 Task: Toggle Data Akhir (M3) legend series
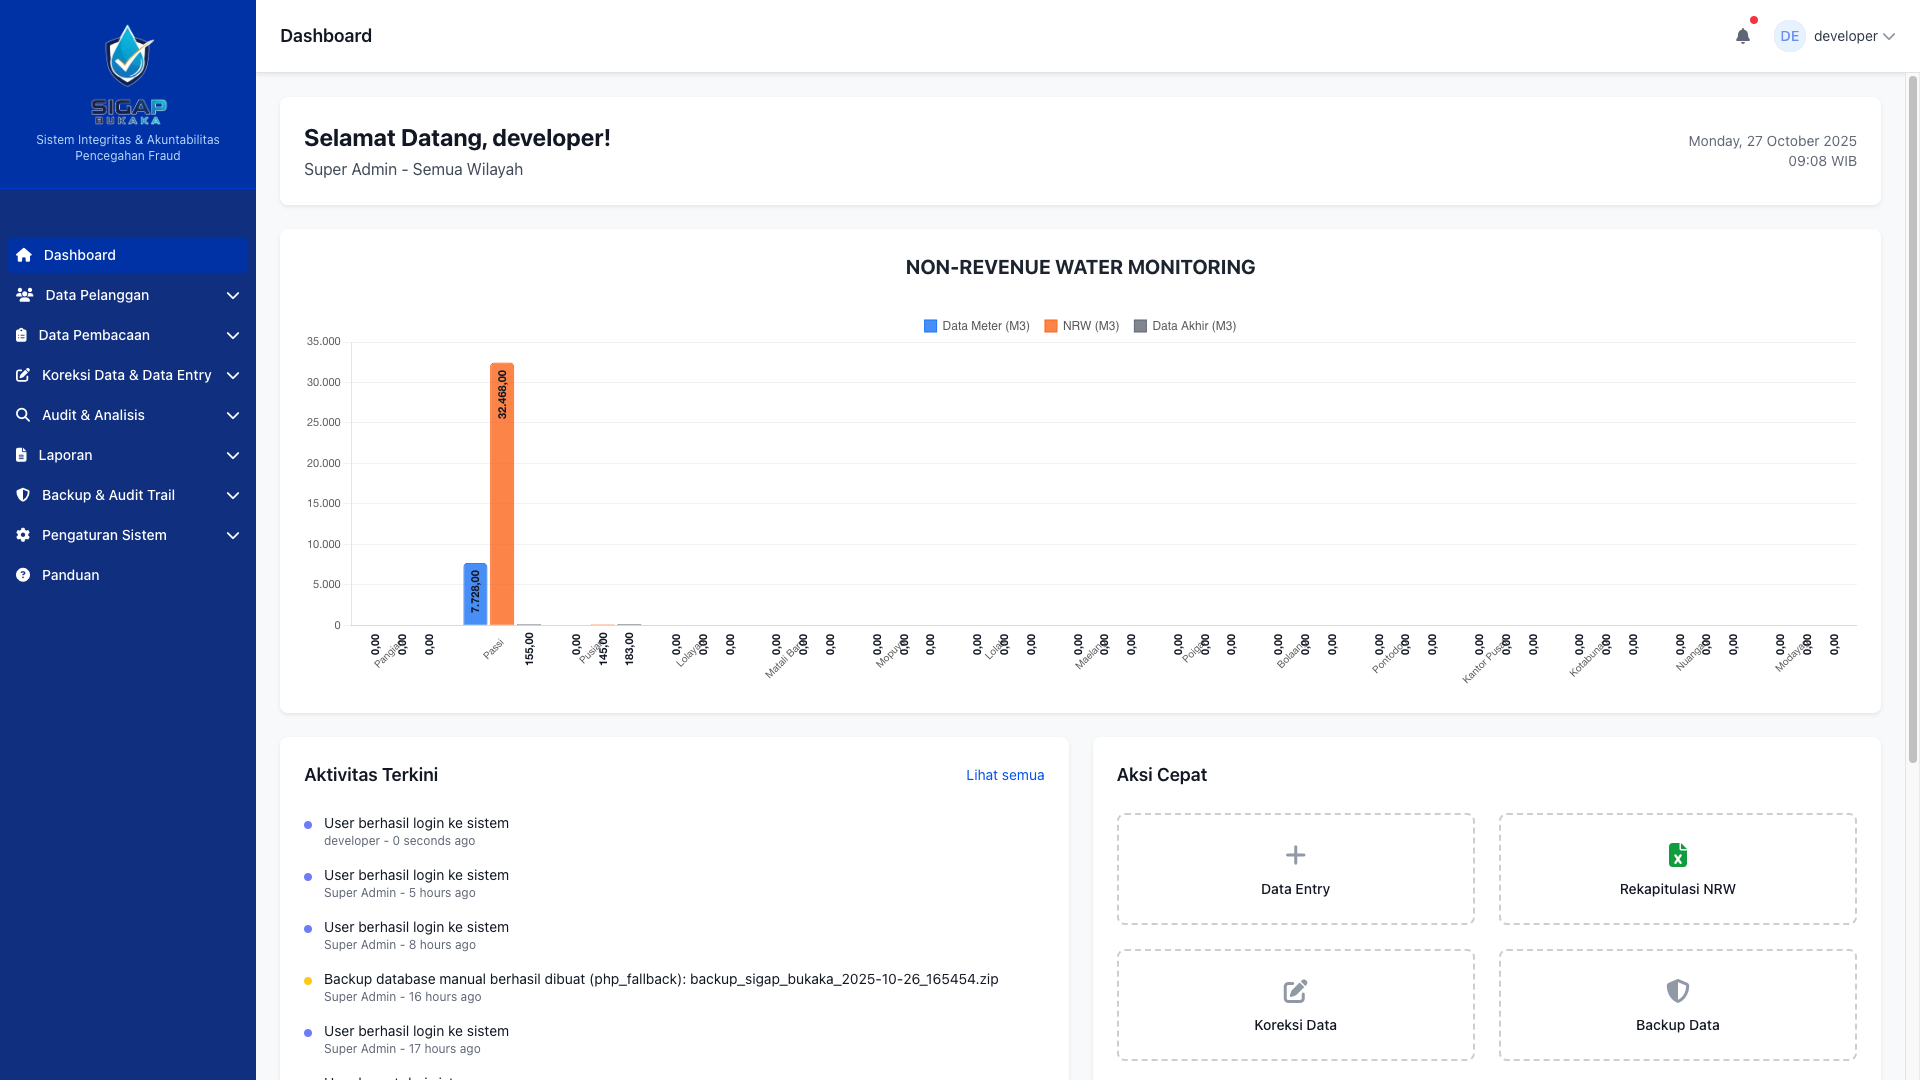tap(1185, 326)
